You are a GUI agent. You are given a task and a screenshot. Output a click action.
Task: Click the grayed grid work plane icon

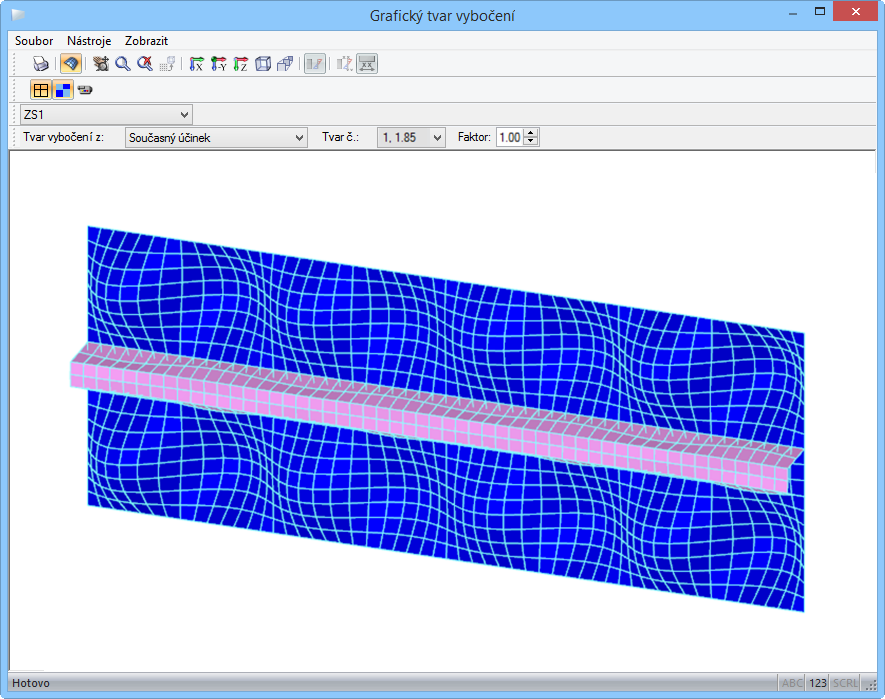point(167,64)
